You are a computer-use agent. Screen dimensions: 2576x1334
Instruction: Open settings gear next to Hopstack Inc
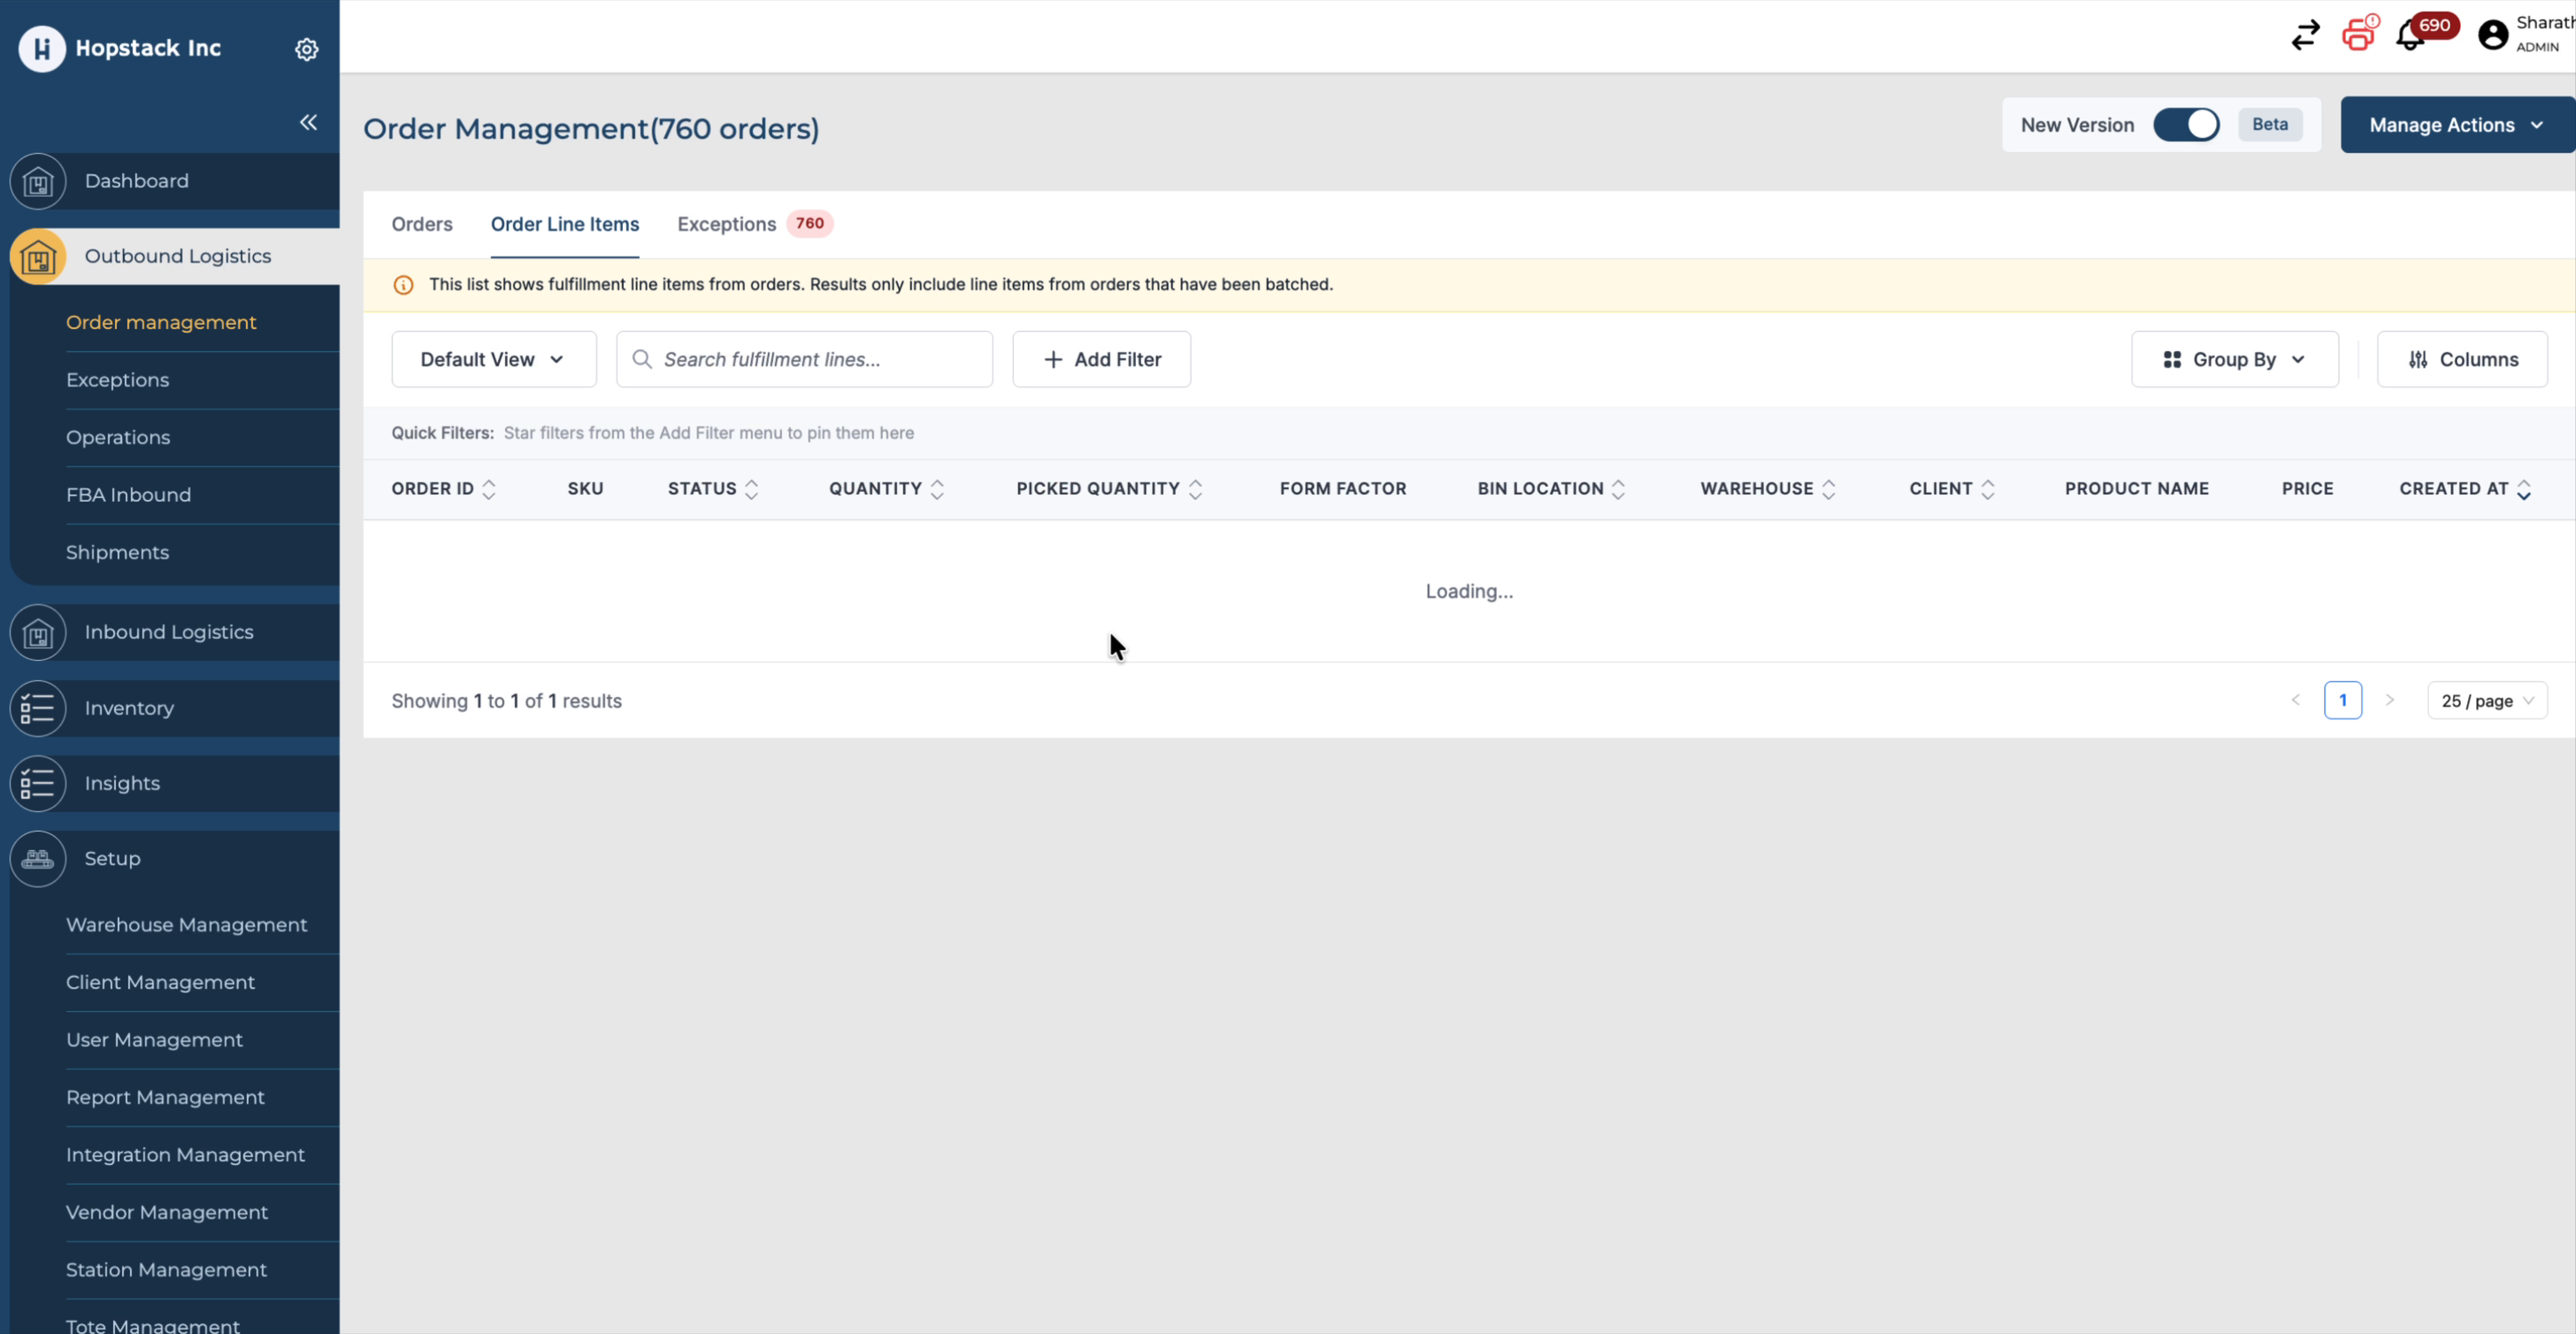coord(307,49)
